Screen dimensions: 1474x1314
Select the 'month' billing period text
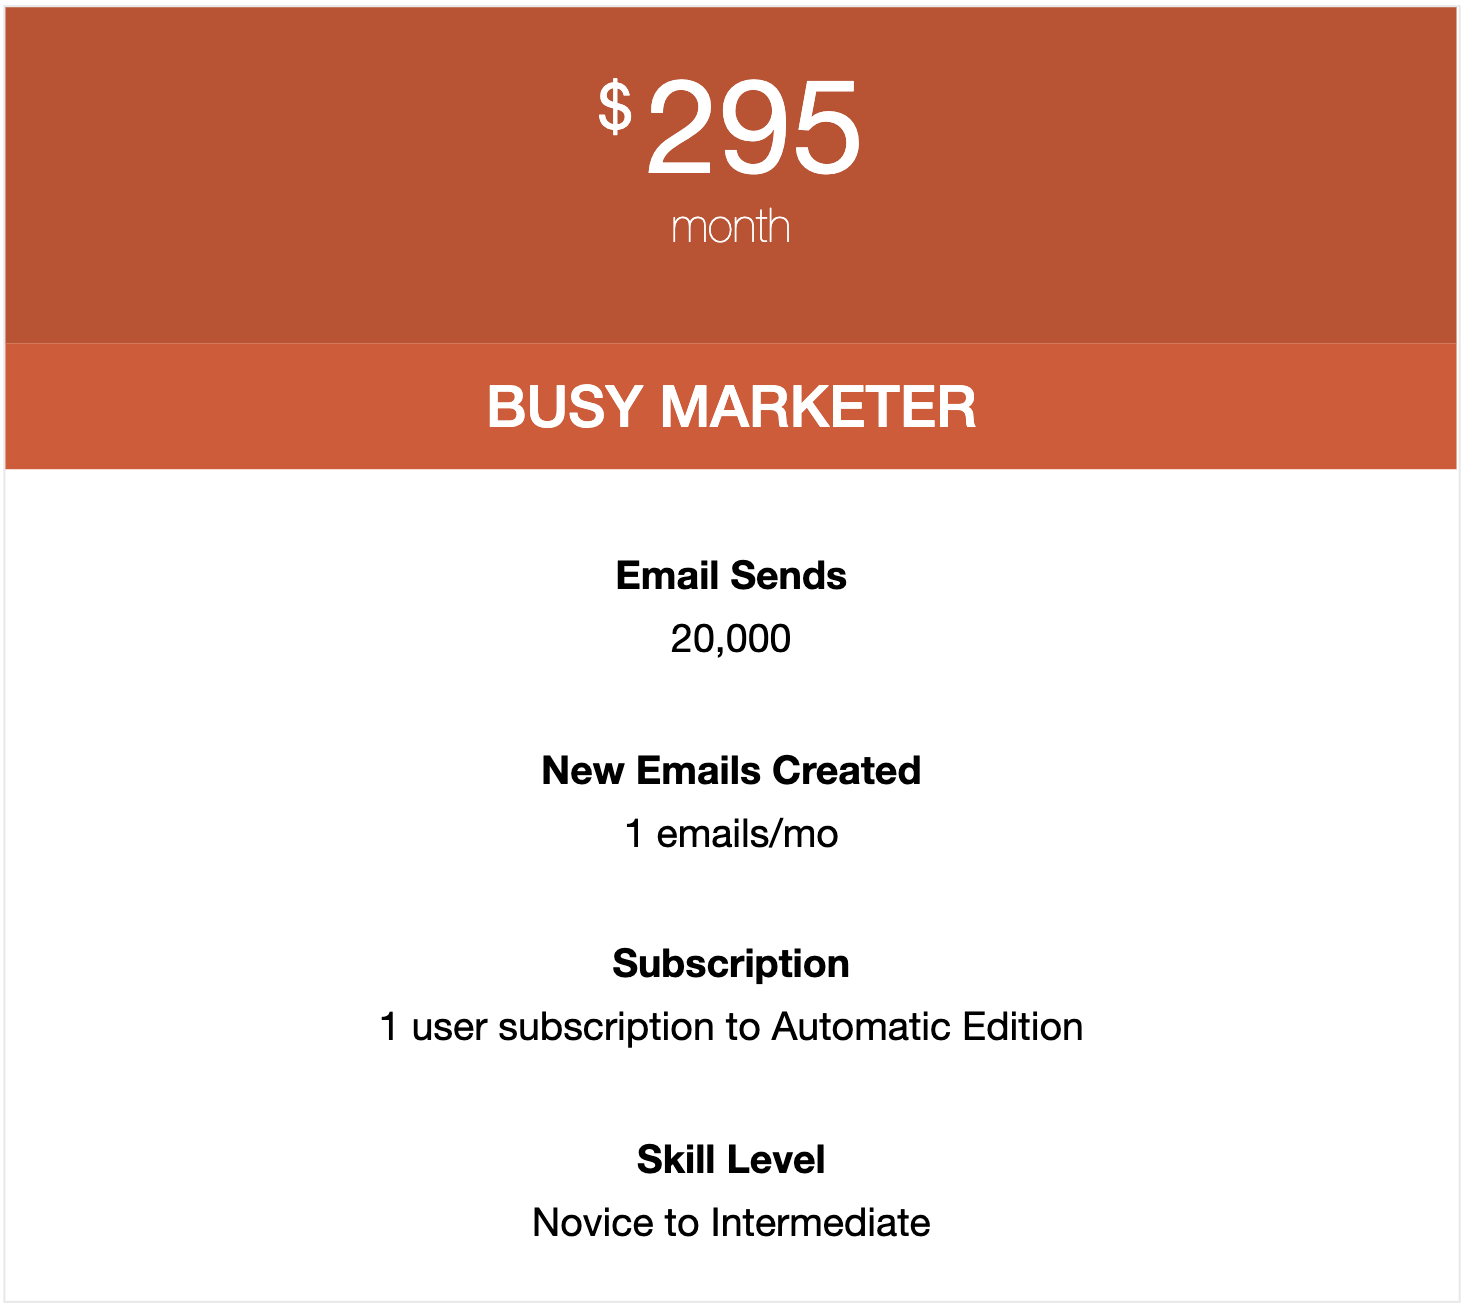coord(730,227)
